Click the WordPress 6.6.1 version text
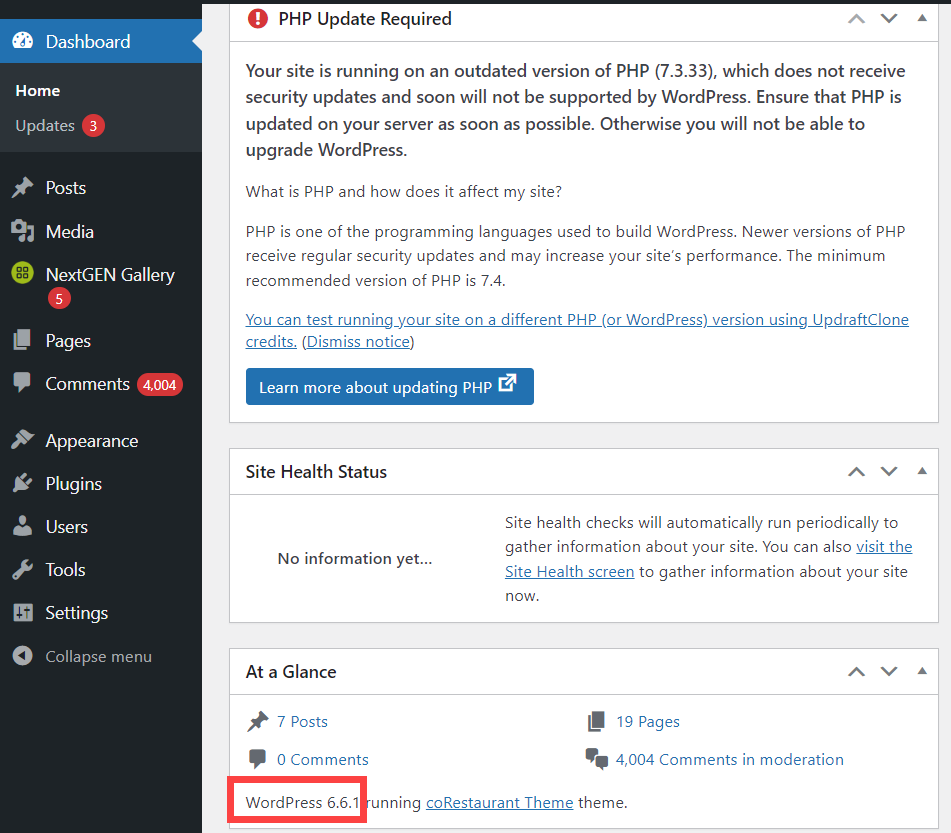Viewport: 951px width, 833px height. (x=302, y=802)
